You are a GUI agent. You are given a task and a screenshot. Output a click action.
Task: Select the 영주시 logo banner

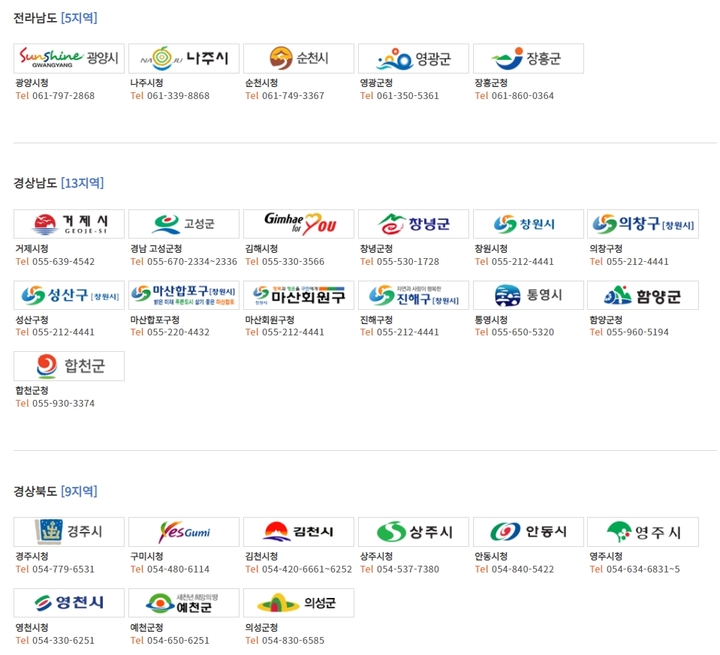pos(643,532)
